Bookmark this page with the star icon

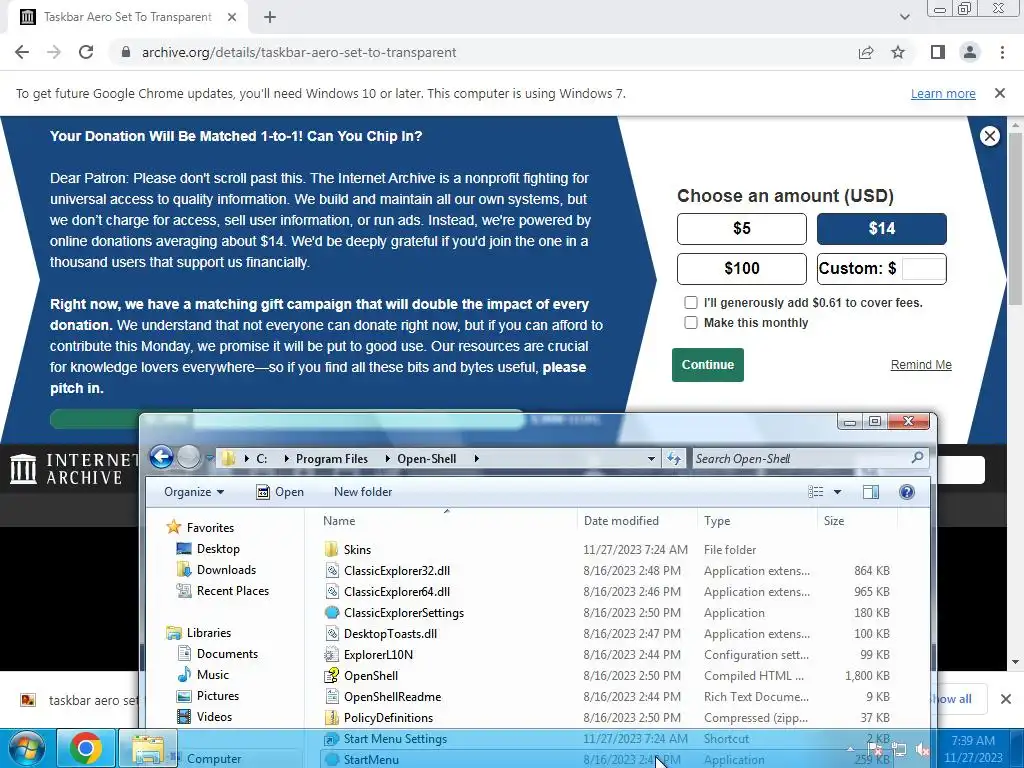pos(898,52)
